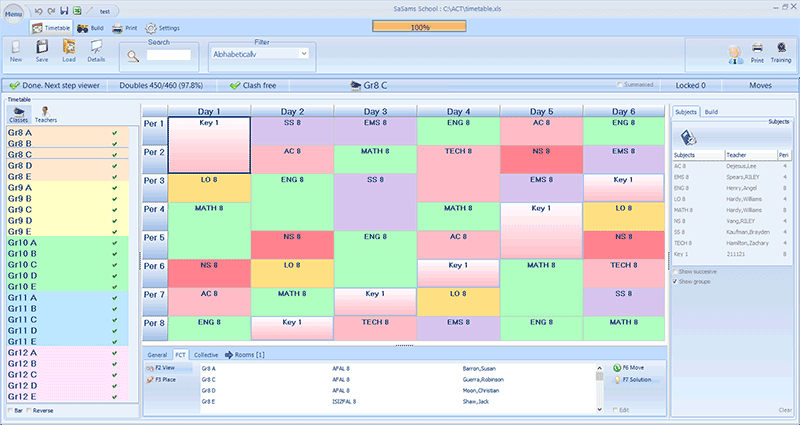Select the Gr8 D AFAL 8 row
Image resolution: width=800 pixels, height=425 pixels.
tap(398, 391)
